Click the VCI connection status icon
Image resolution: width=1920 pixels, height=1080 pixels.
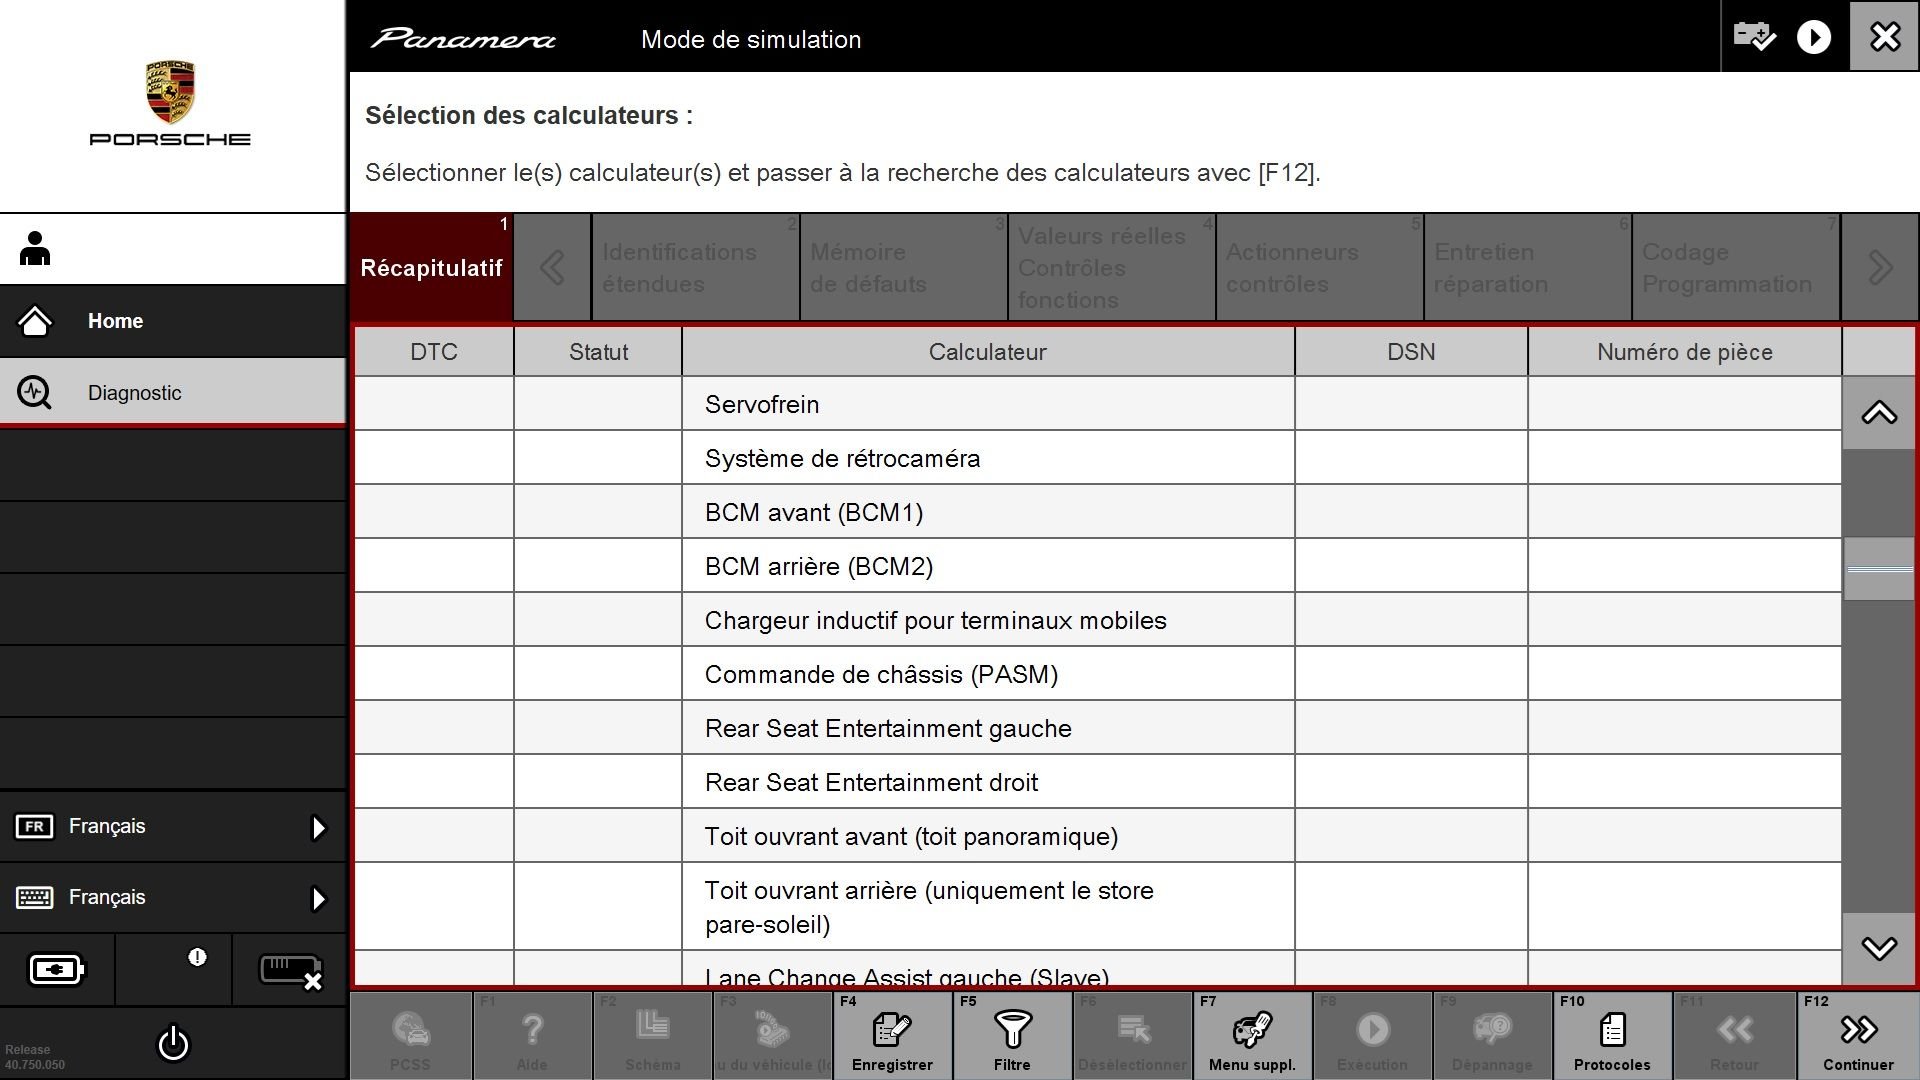(290, 970)
